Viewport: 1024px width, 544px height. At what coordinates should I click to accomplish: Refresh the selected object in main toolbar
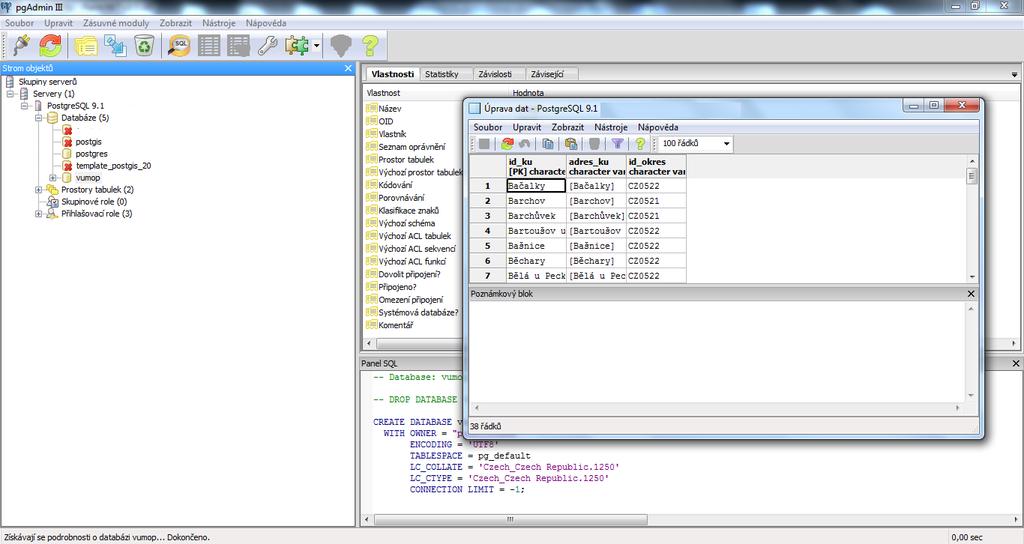pos(50,46)
